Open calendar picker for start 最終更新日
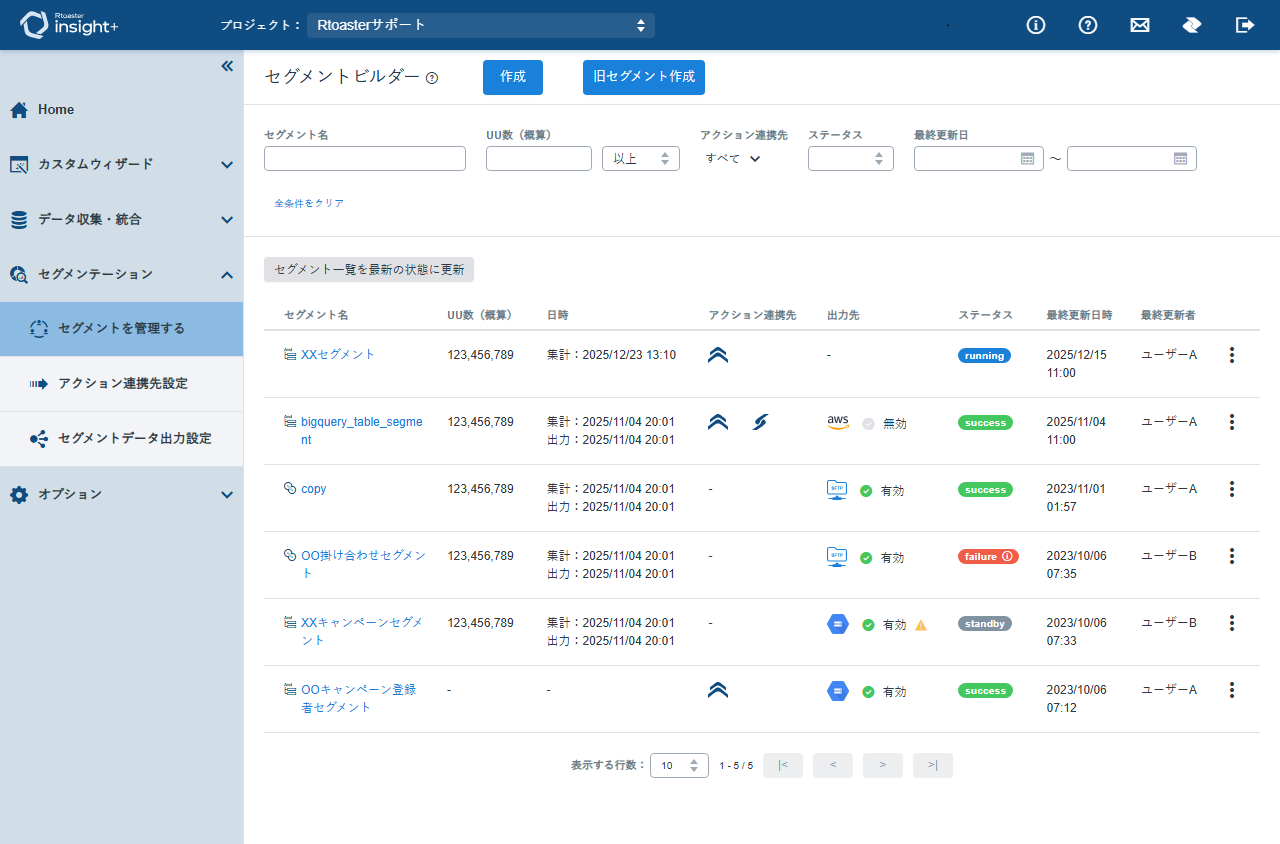Screen dimensions: 1280x844 tap(1027, 159)
